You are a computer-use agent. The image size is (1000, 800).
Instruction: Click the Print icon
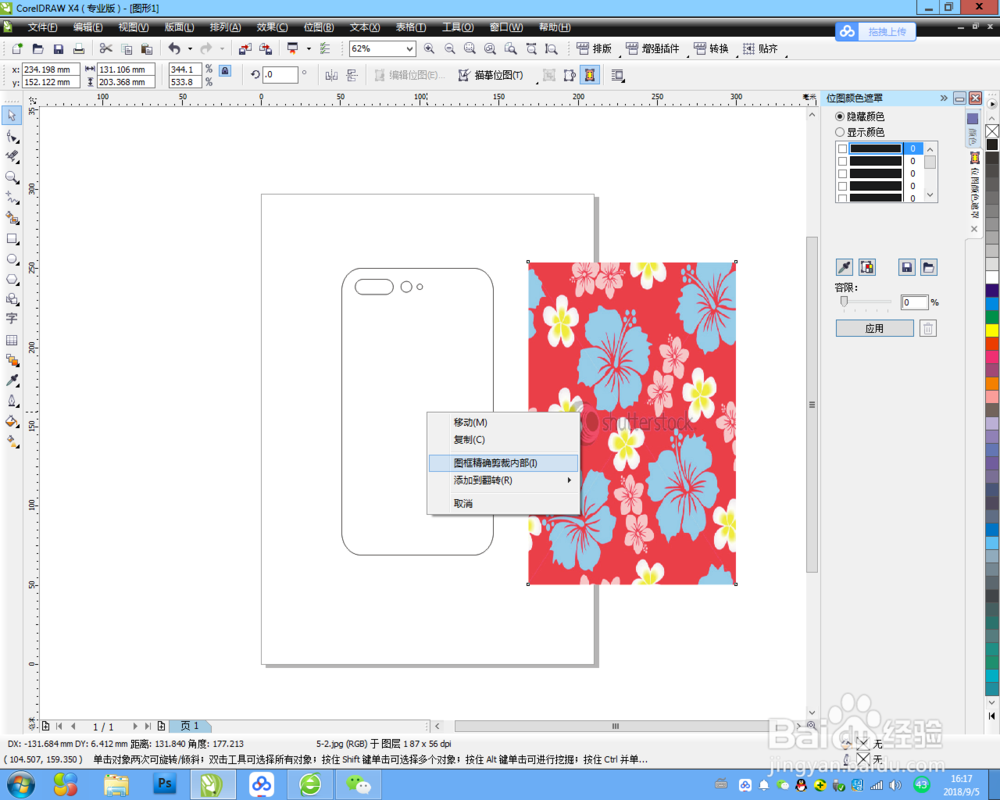click(x=78, y=48)
